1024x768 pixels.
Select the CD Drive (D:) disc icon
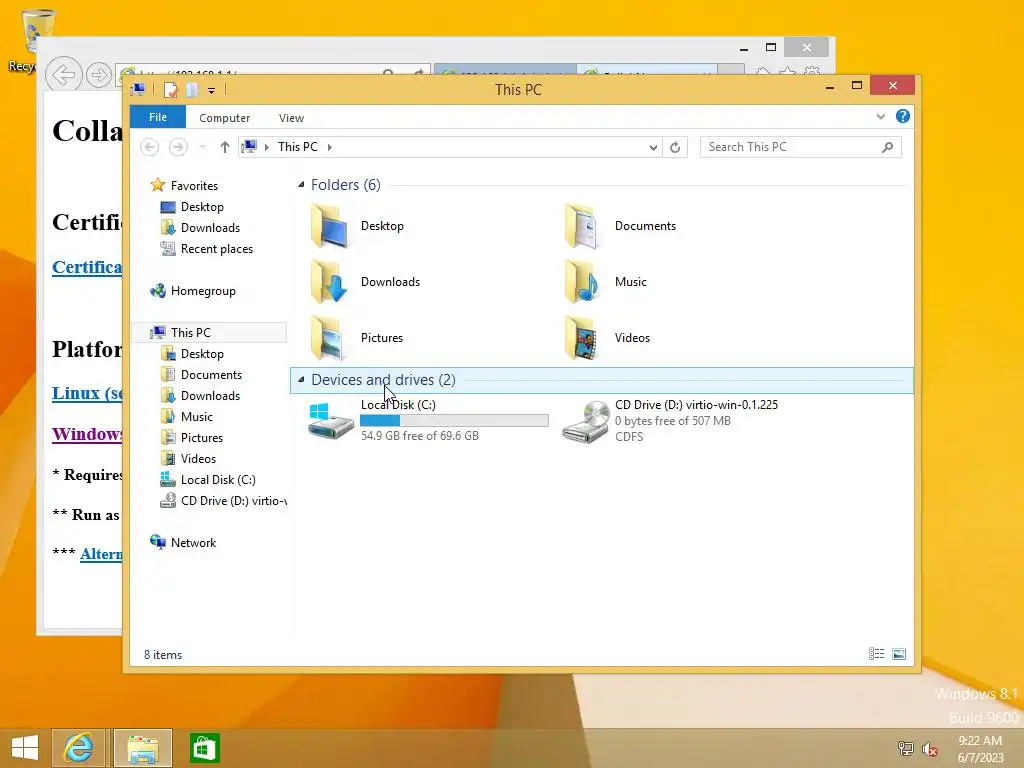pos(585,422)
